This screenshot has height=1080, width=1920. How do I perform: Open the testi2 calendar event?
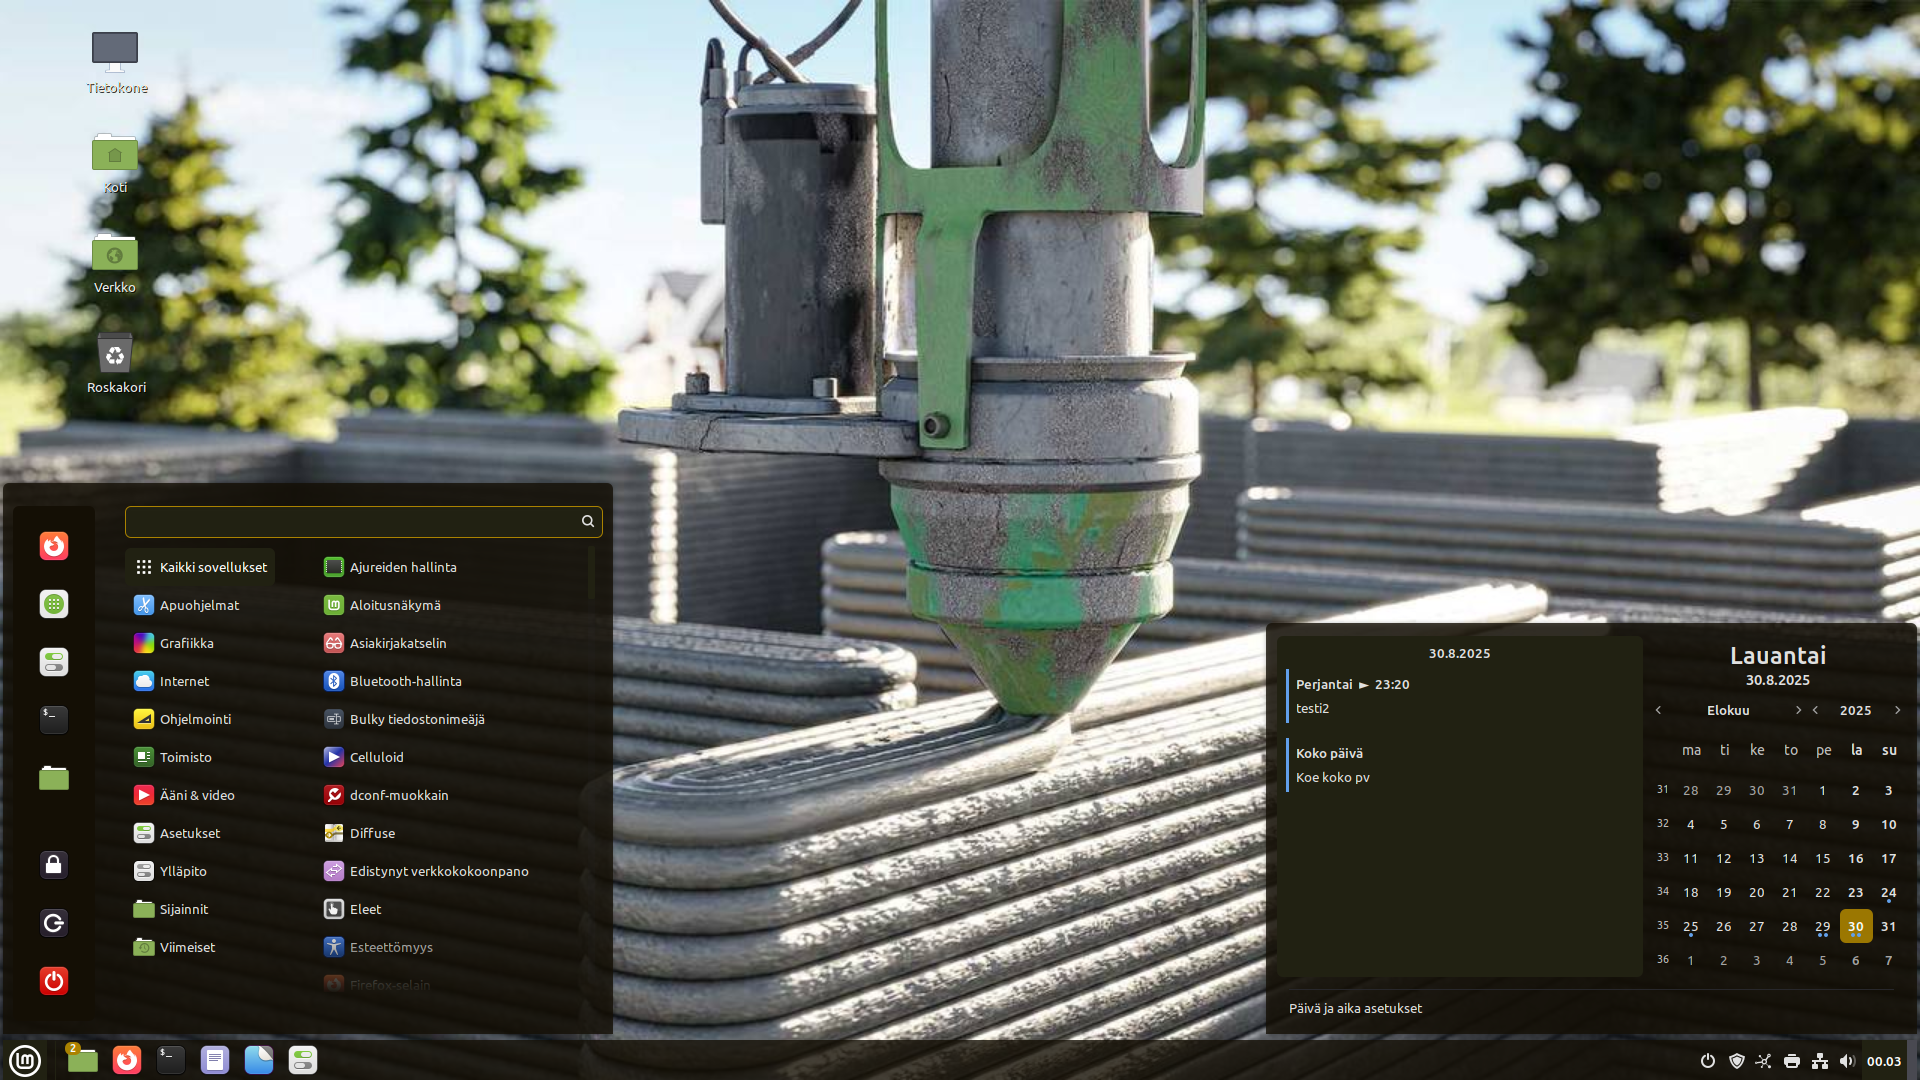pos(1312,708)
